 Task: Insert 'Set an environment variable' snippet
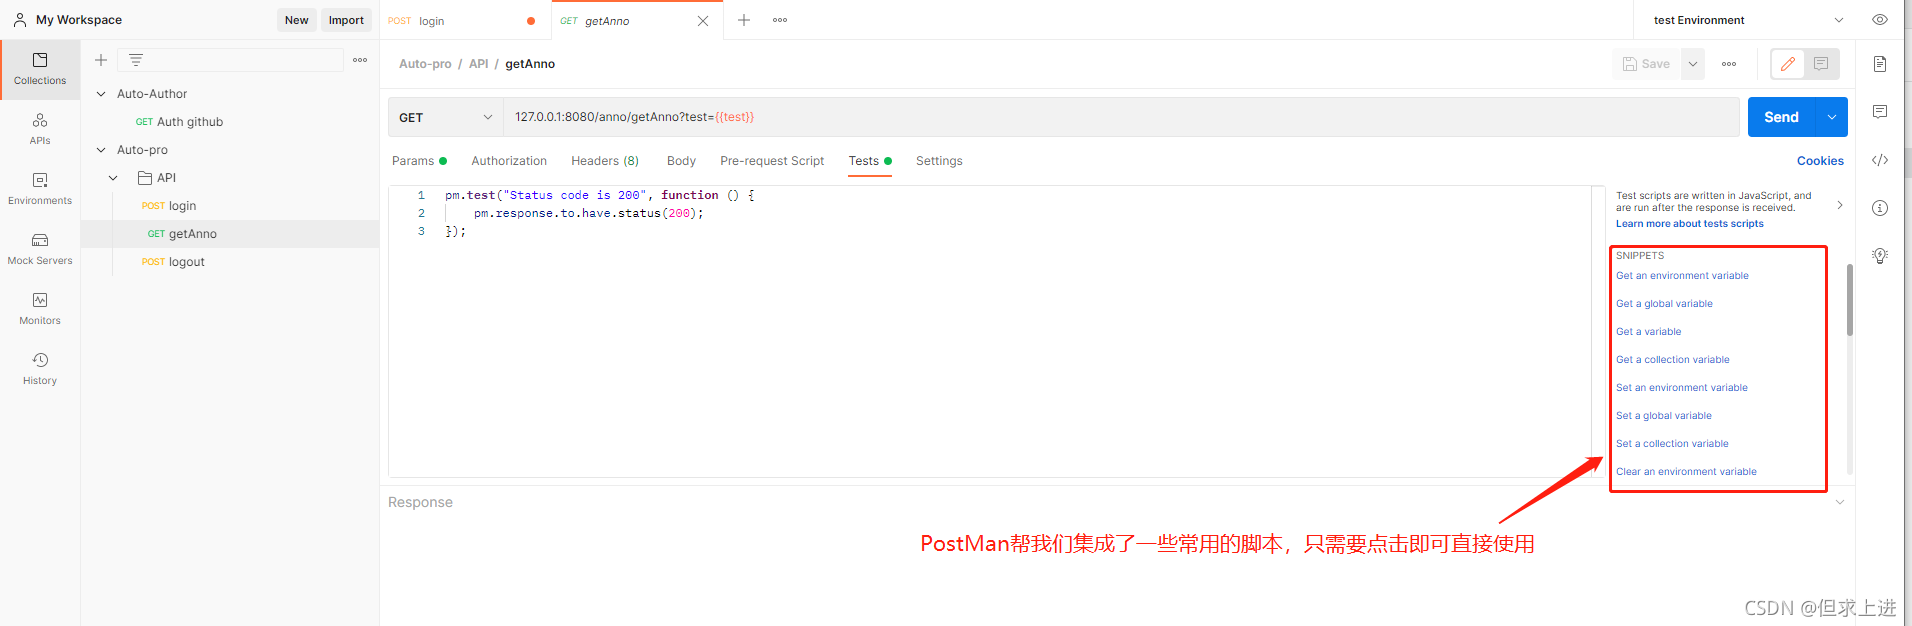(1682, 388)
